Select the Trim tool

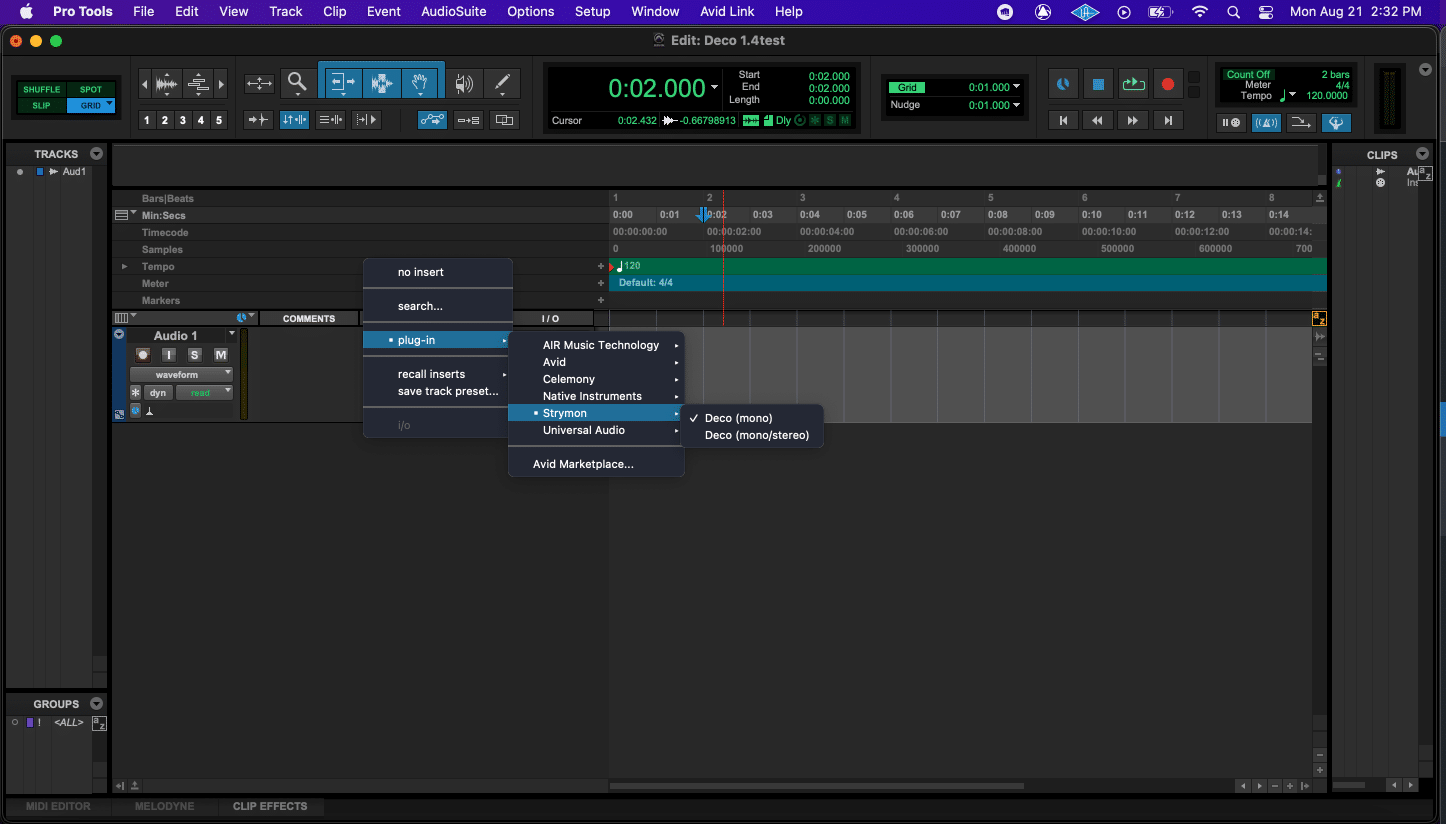pyautogui.click(x=342, y=83)
